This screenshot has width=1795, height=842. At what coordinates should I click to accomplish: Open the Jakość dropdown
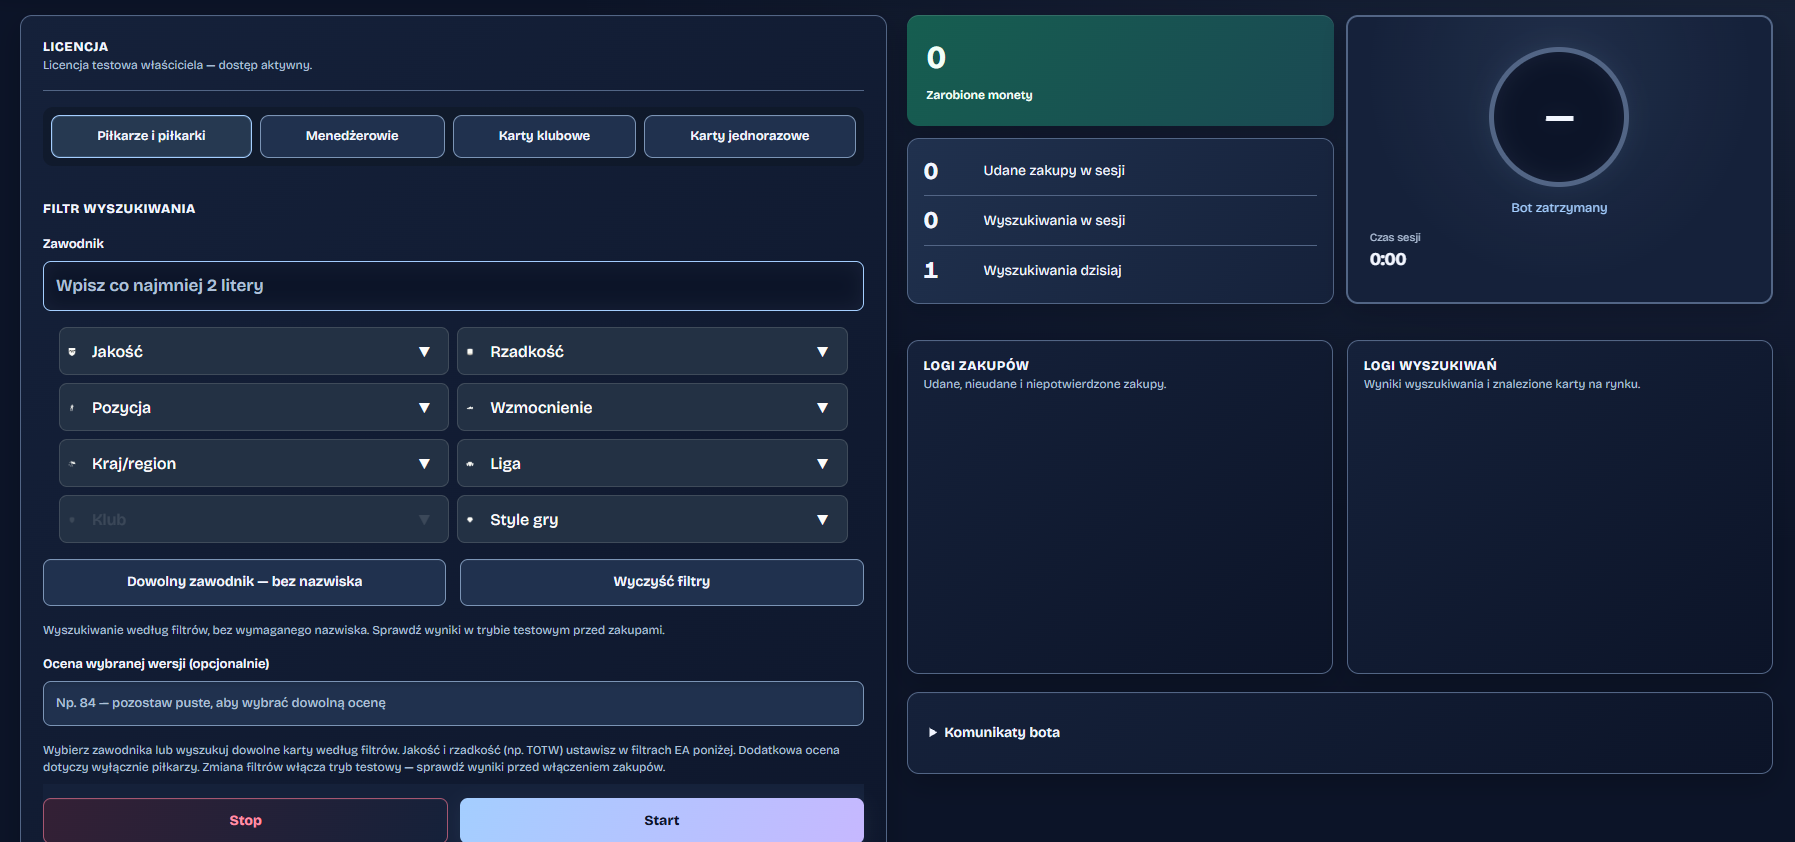coord(253,351)
